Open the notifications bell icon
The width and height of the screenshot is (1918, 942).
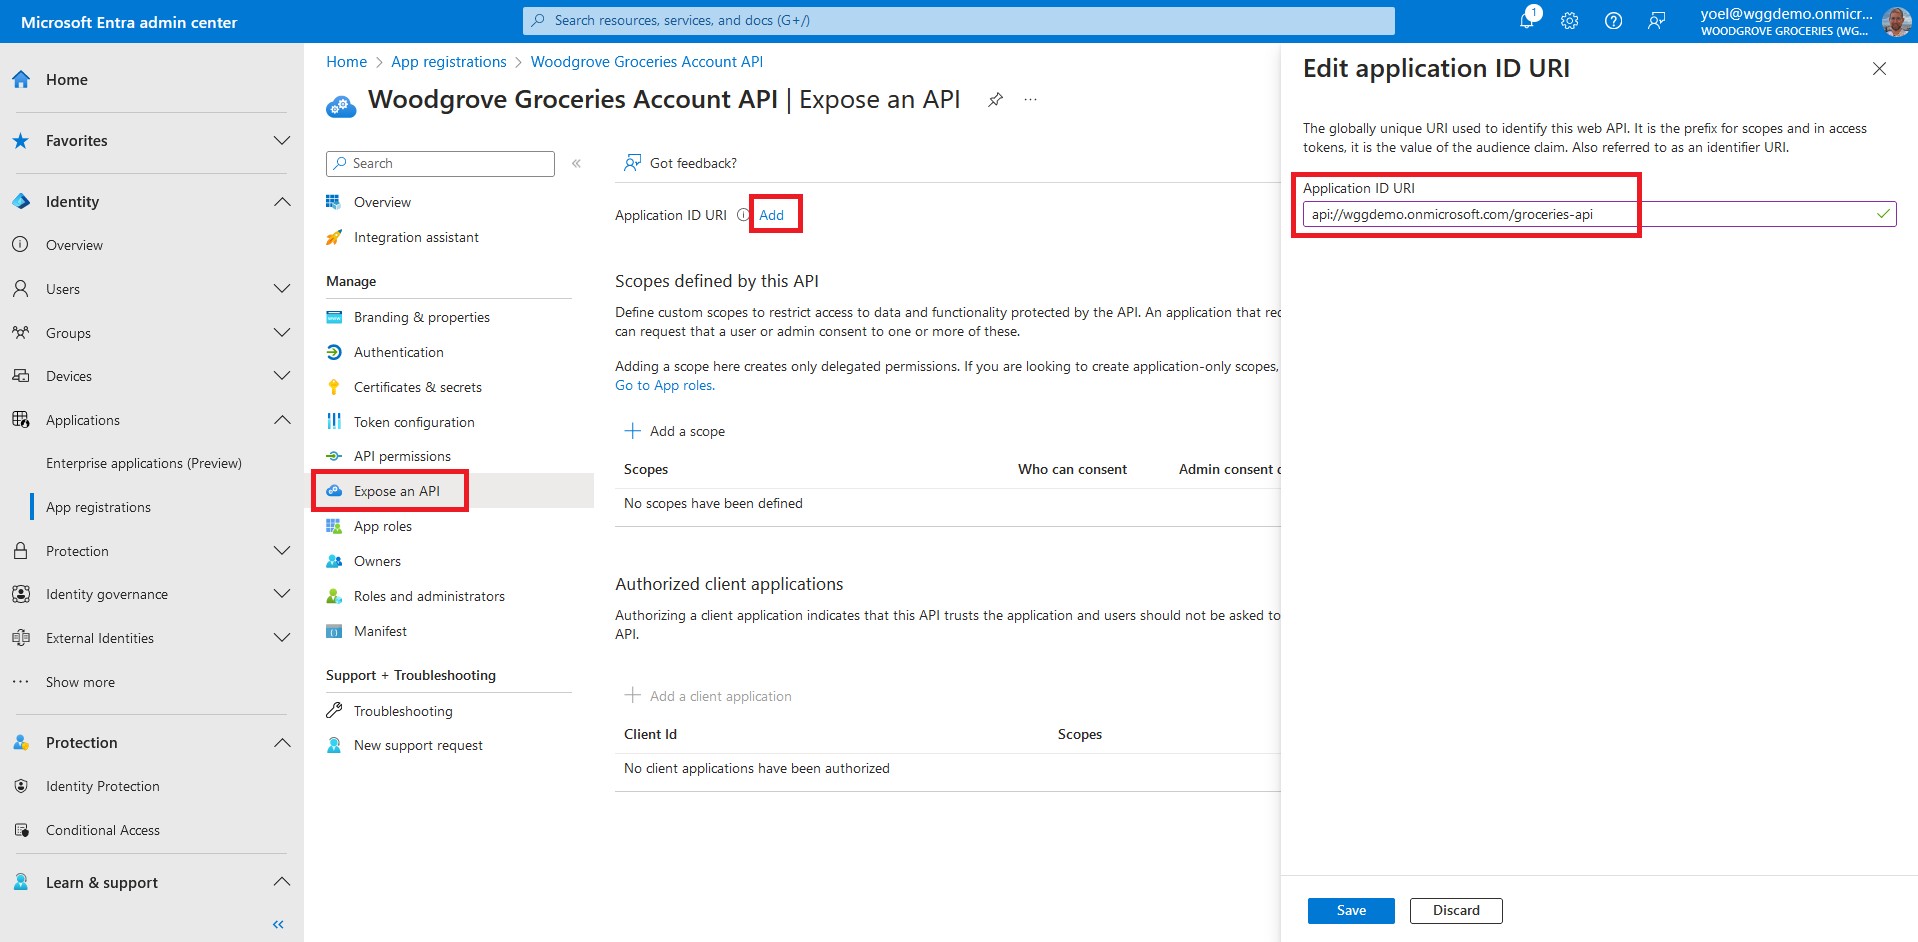1527,20
